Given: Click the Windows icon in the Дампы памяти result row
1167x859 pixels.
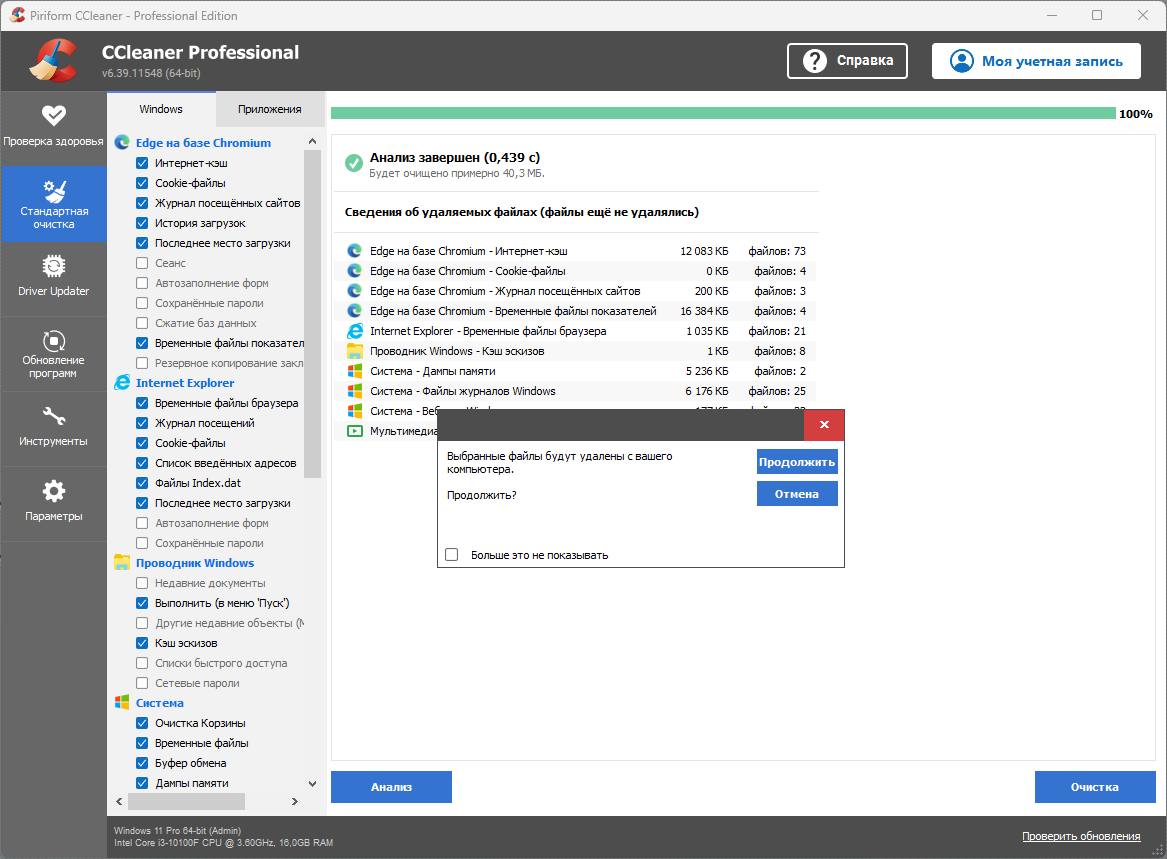Looking at the screenshot, I should click(355, 371).
